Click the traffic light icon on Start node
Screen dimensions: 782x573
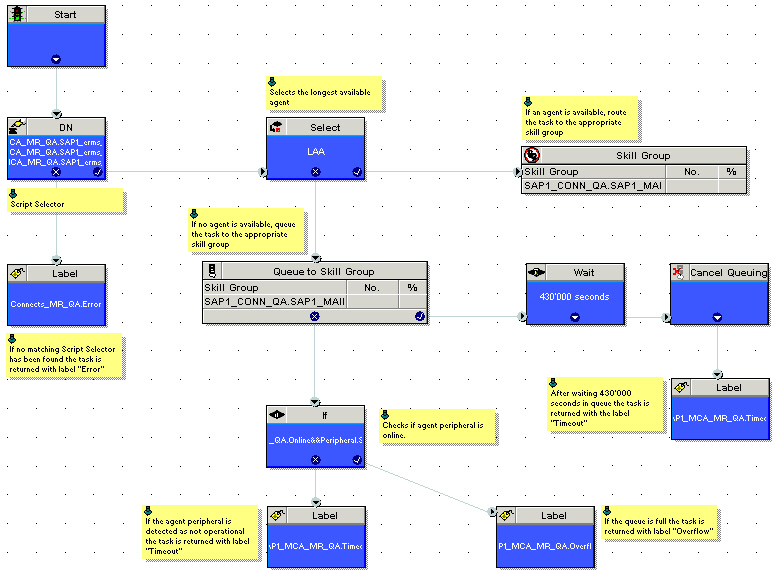pos(17,14)
